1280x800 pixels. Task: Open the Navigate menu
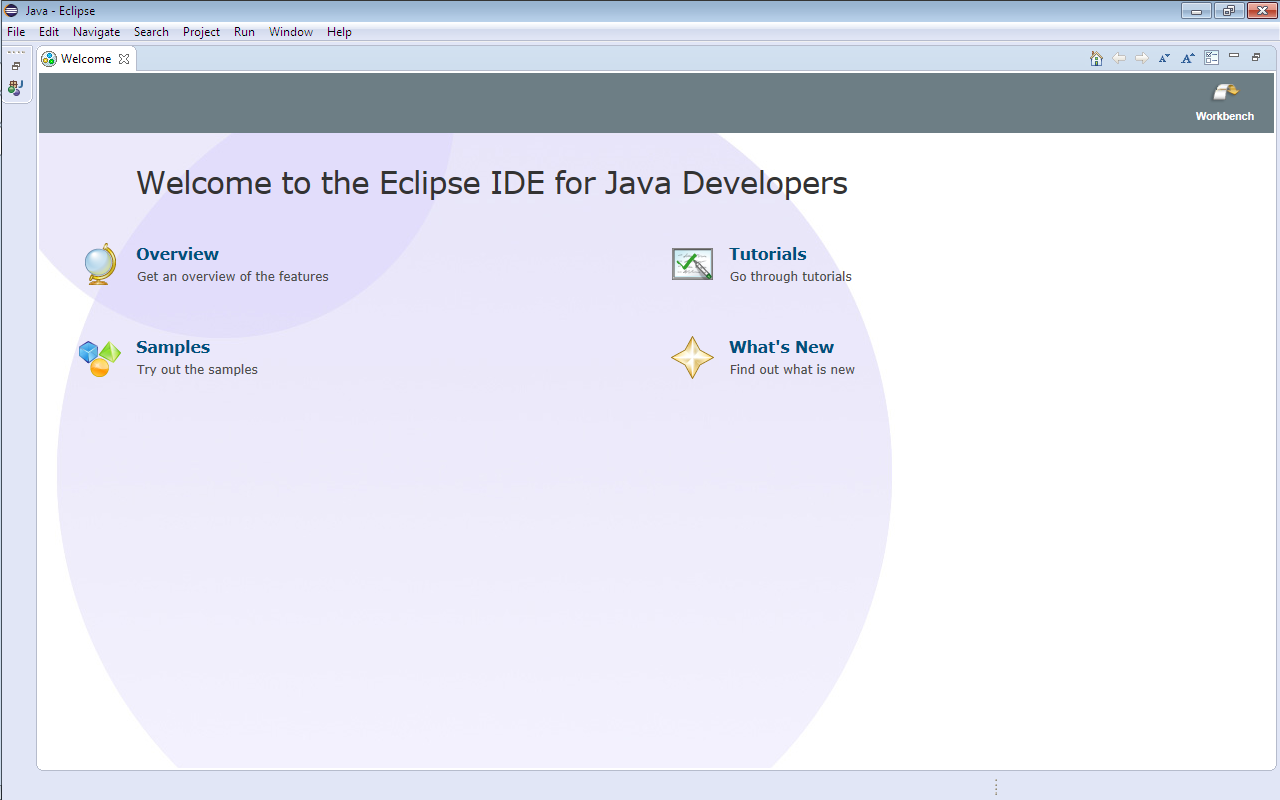click(x=97, y=32)
